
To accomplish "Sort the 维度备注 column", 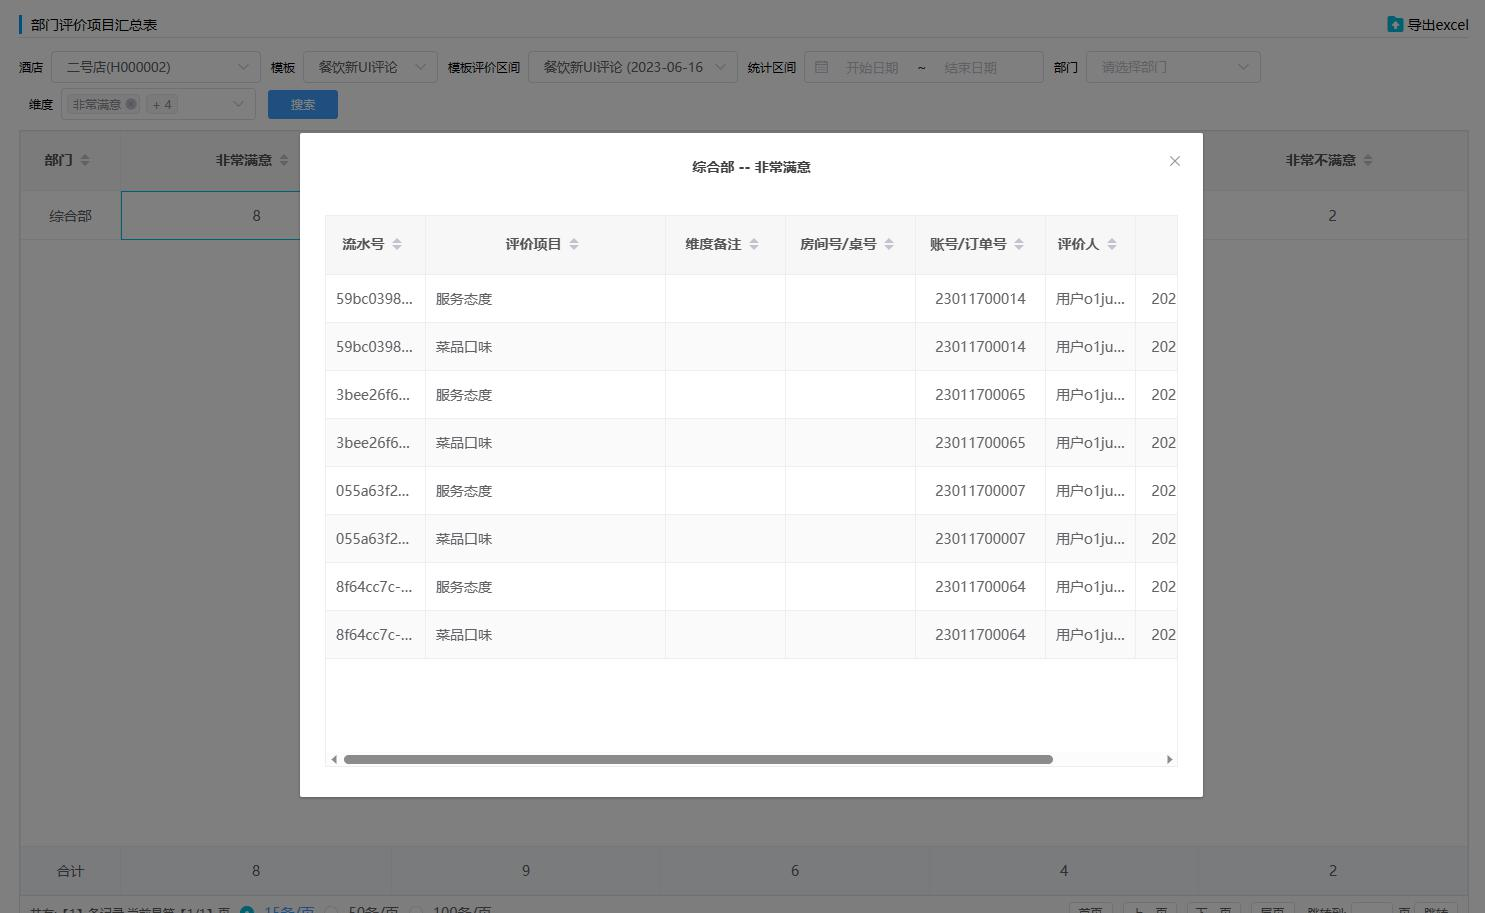I will [754, 244].
